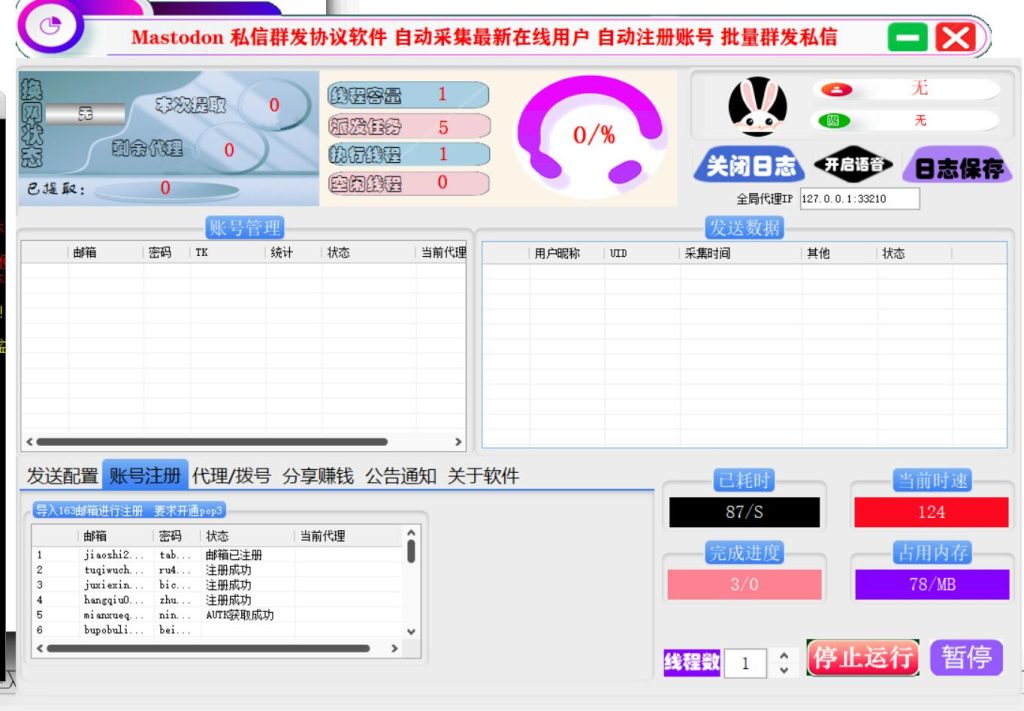Click the rabbit avatar image
Image resolution: width=1024 pixels, height=711 pixels.
click(757, 107)
